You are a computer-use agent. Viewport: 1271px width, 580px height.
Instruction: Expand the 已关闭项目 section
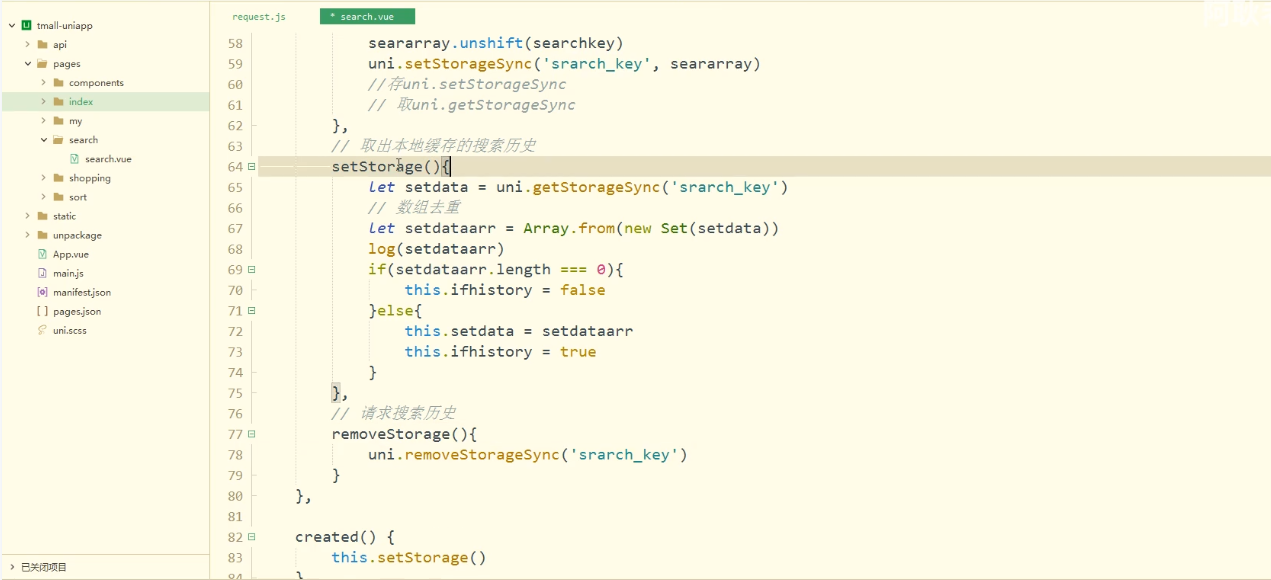tap(11, 567)
